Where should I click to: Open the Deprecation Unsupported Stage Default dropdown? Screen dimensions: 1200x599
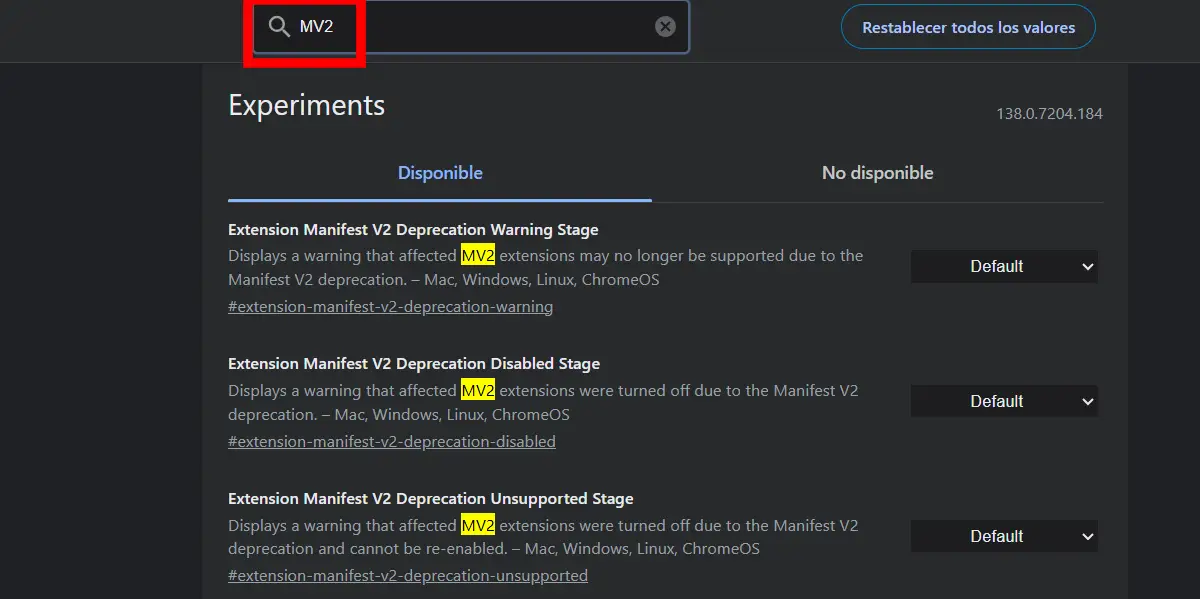1004,537
